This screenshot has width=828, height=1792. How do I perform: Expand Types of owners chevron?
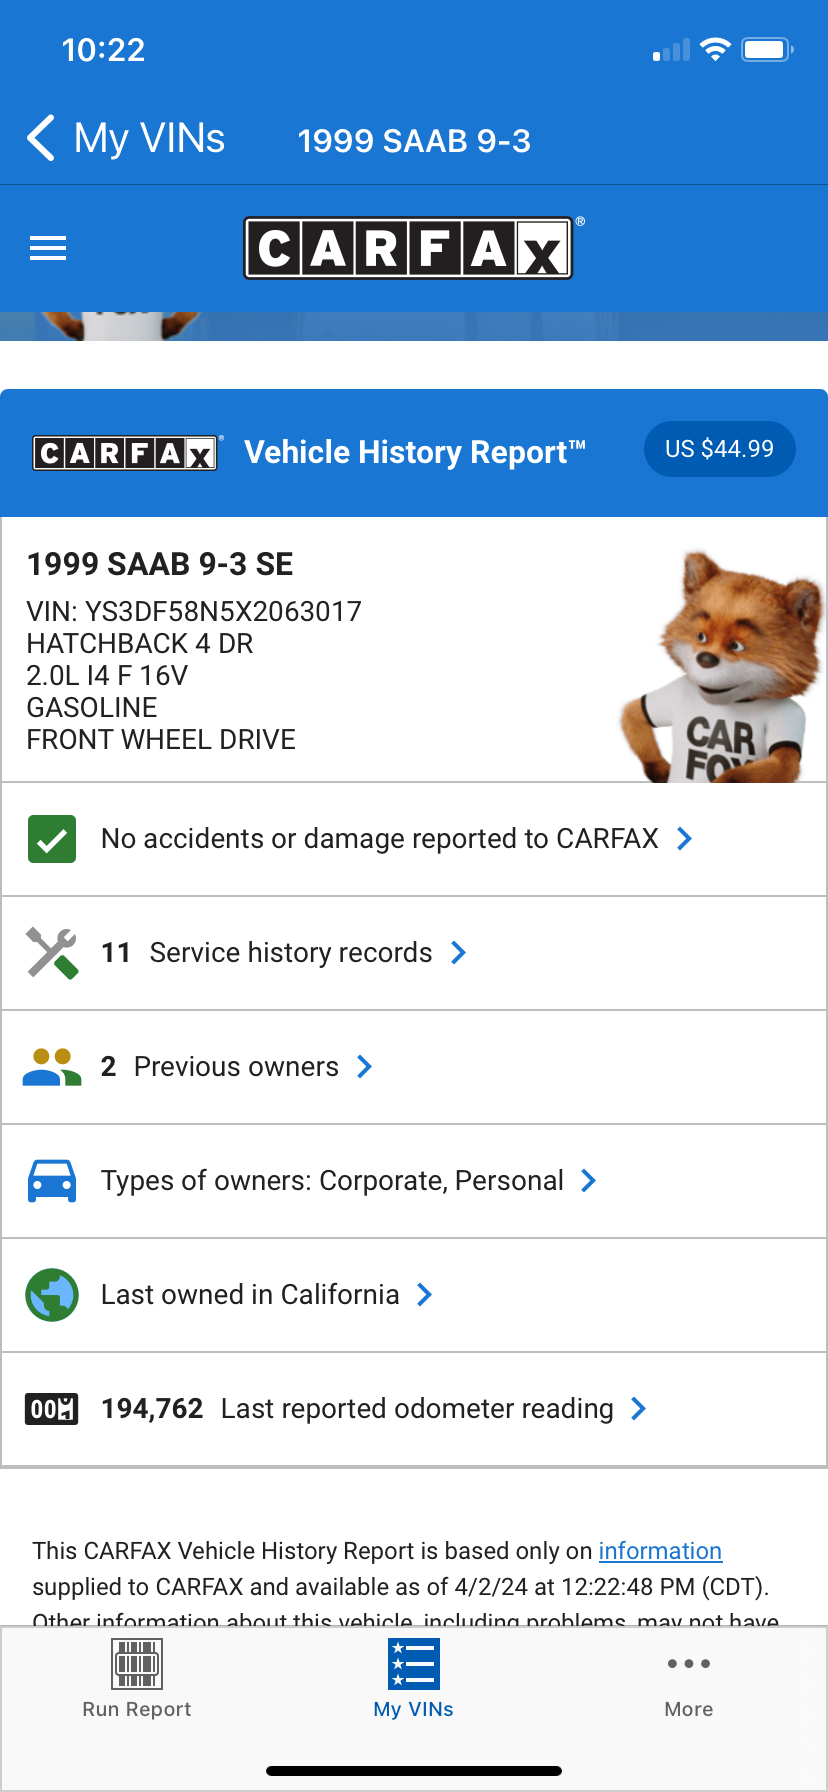tap(589, 1181)
